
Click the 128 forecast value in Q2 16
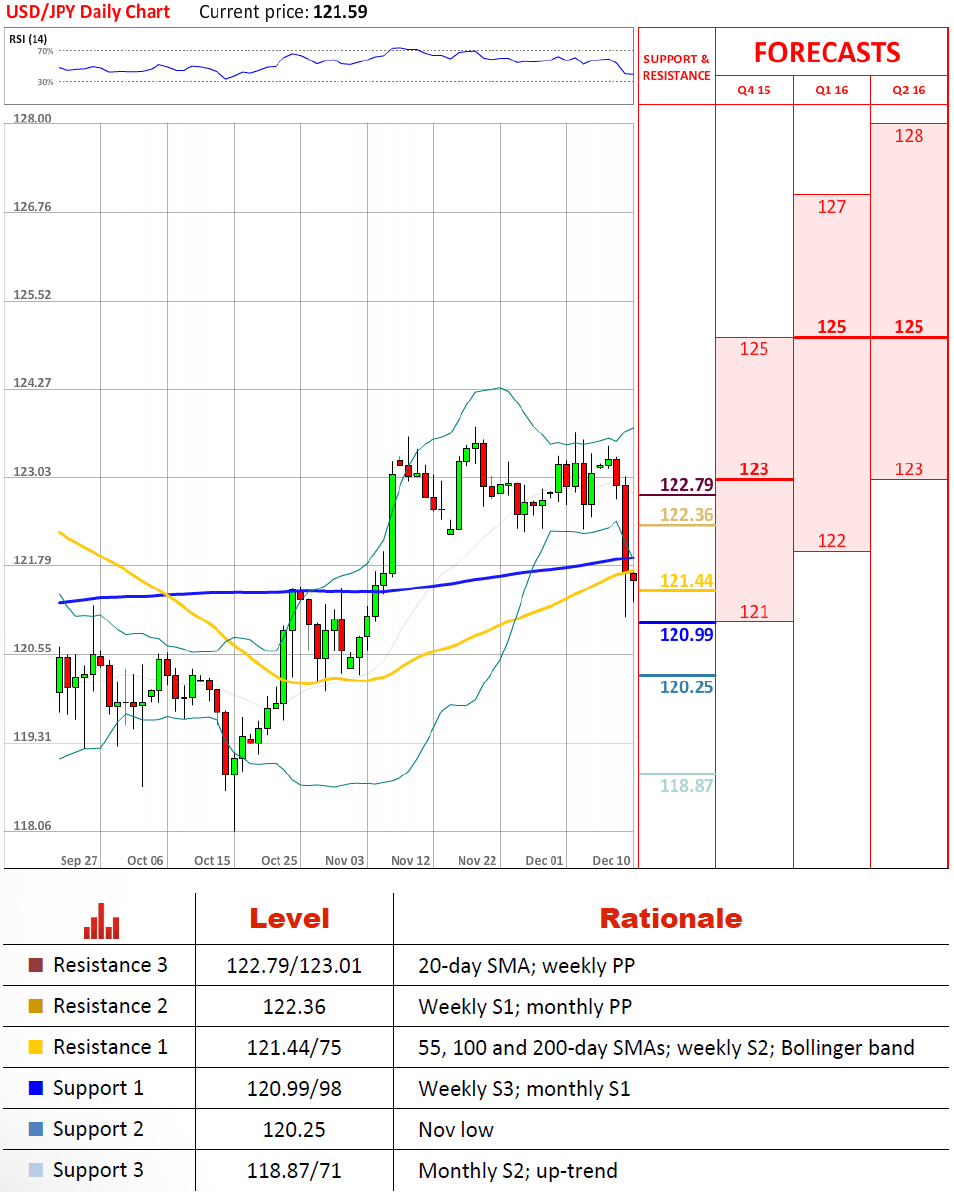coord(909,136)
